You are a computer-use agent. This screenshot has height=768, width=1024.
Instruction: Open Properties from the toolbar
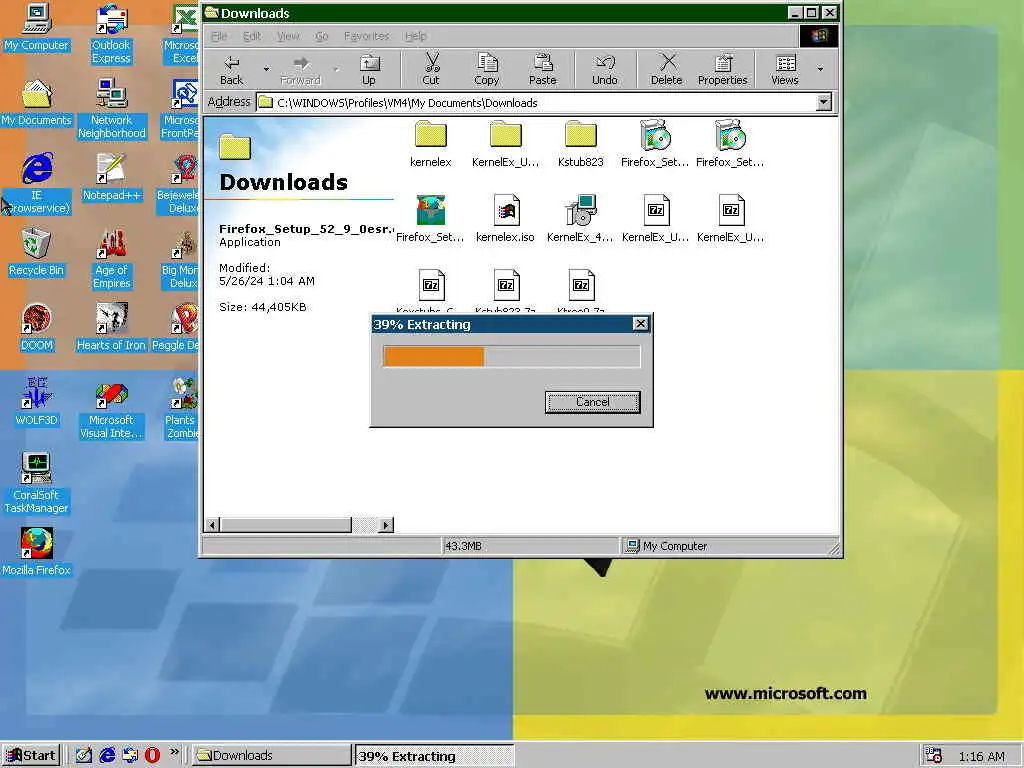722,69
